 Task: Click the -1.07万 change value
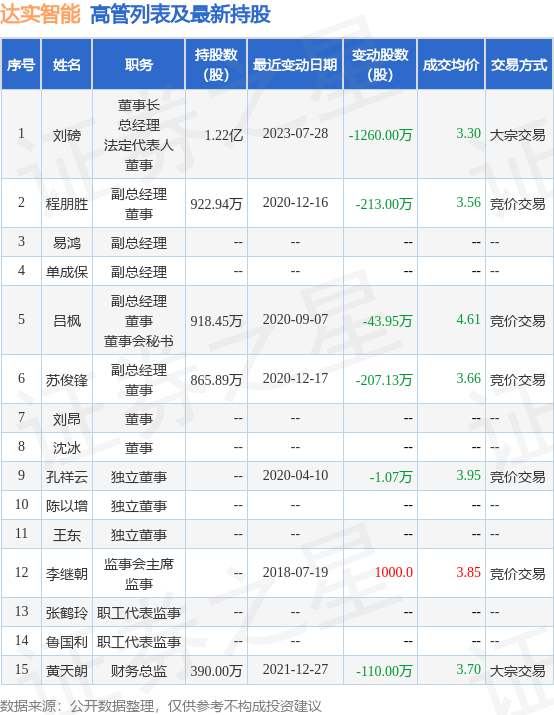(x=391, y=477)
